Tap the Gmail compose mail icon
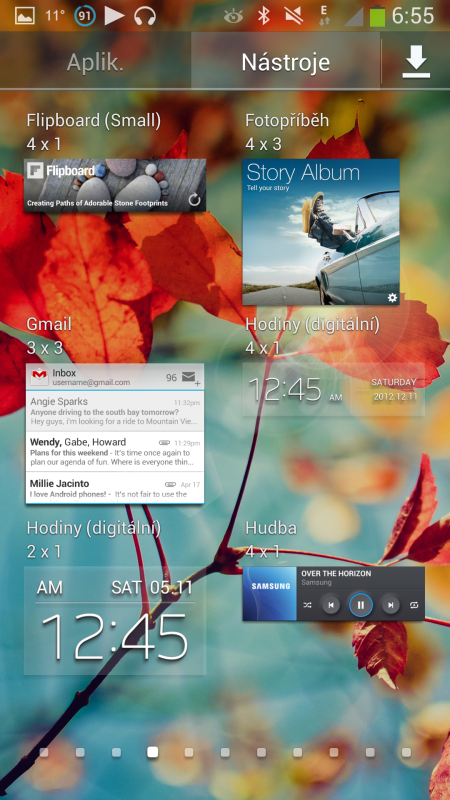 click(191, 378)
